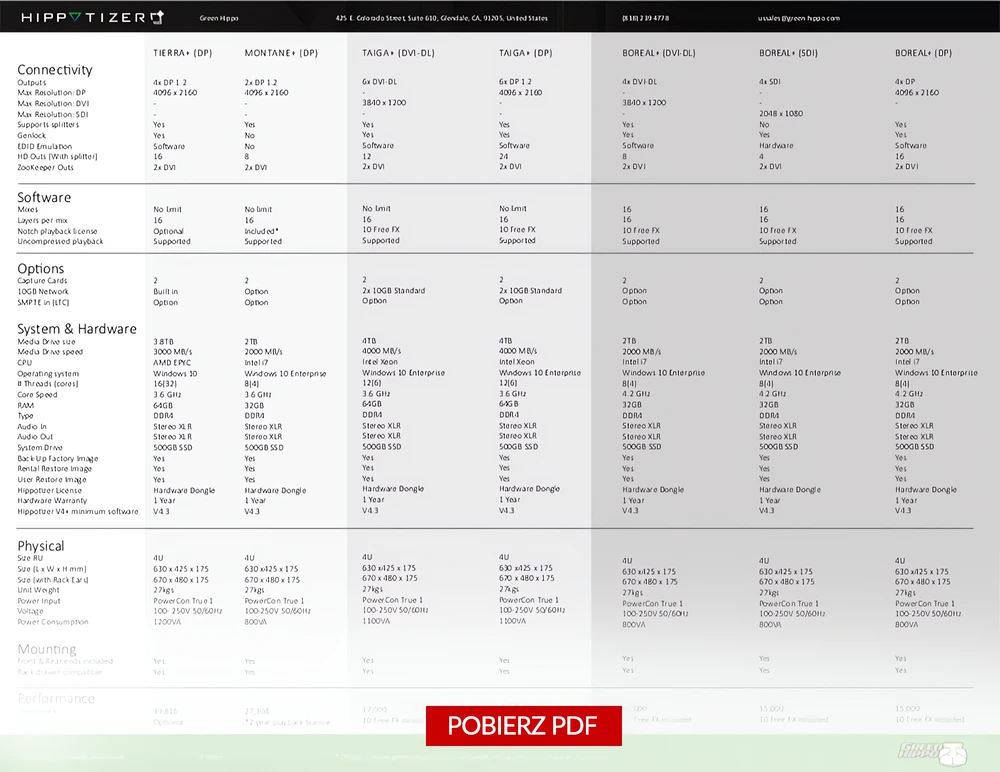Select the MONTANE+ (DP) column header
The width and height of the screenshot is (1000, 772).
click(281, 53)
